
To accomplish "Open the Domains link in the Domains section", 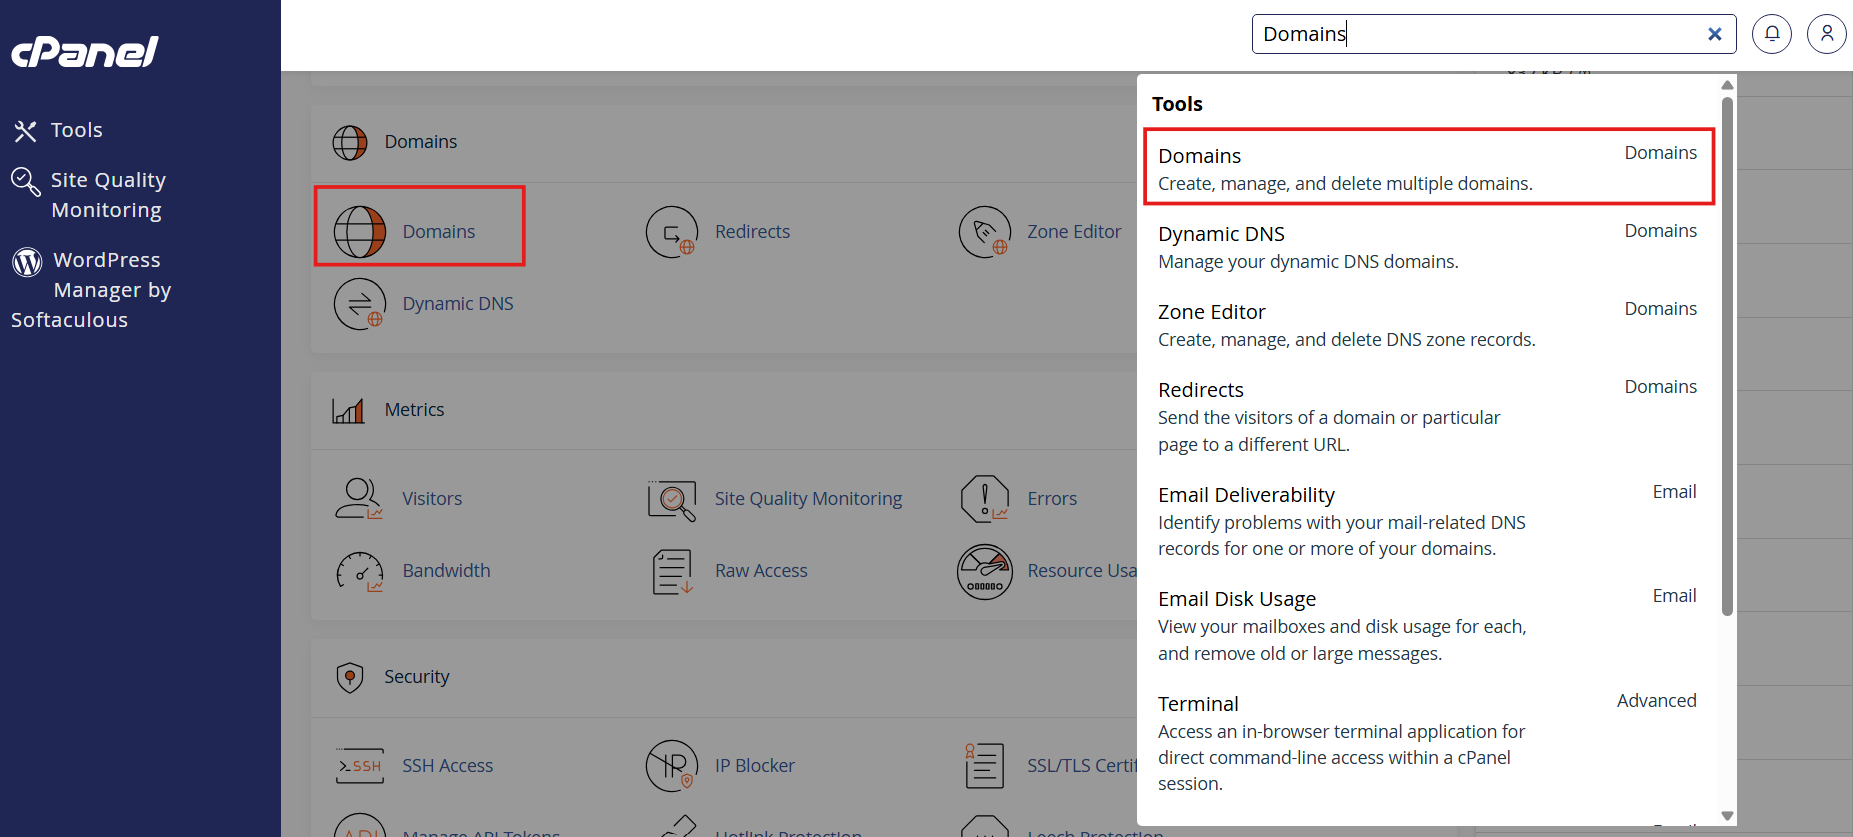I will coord(439,232).
